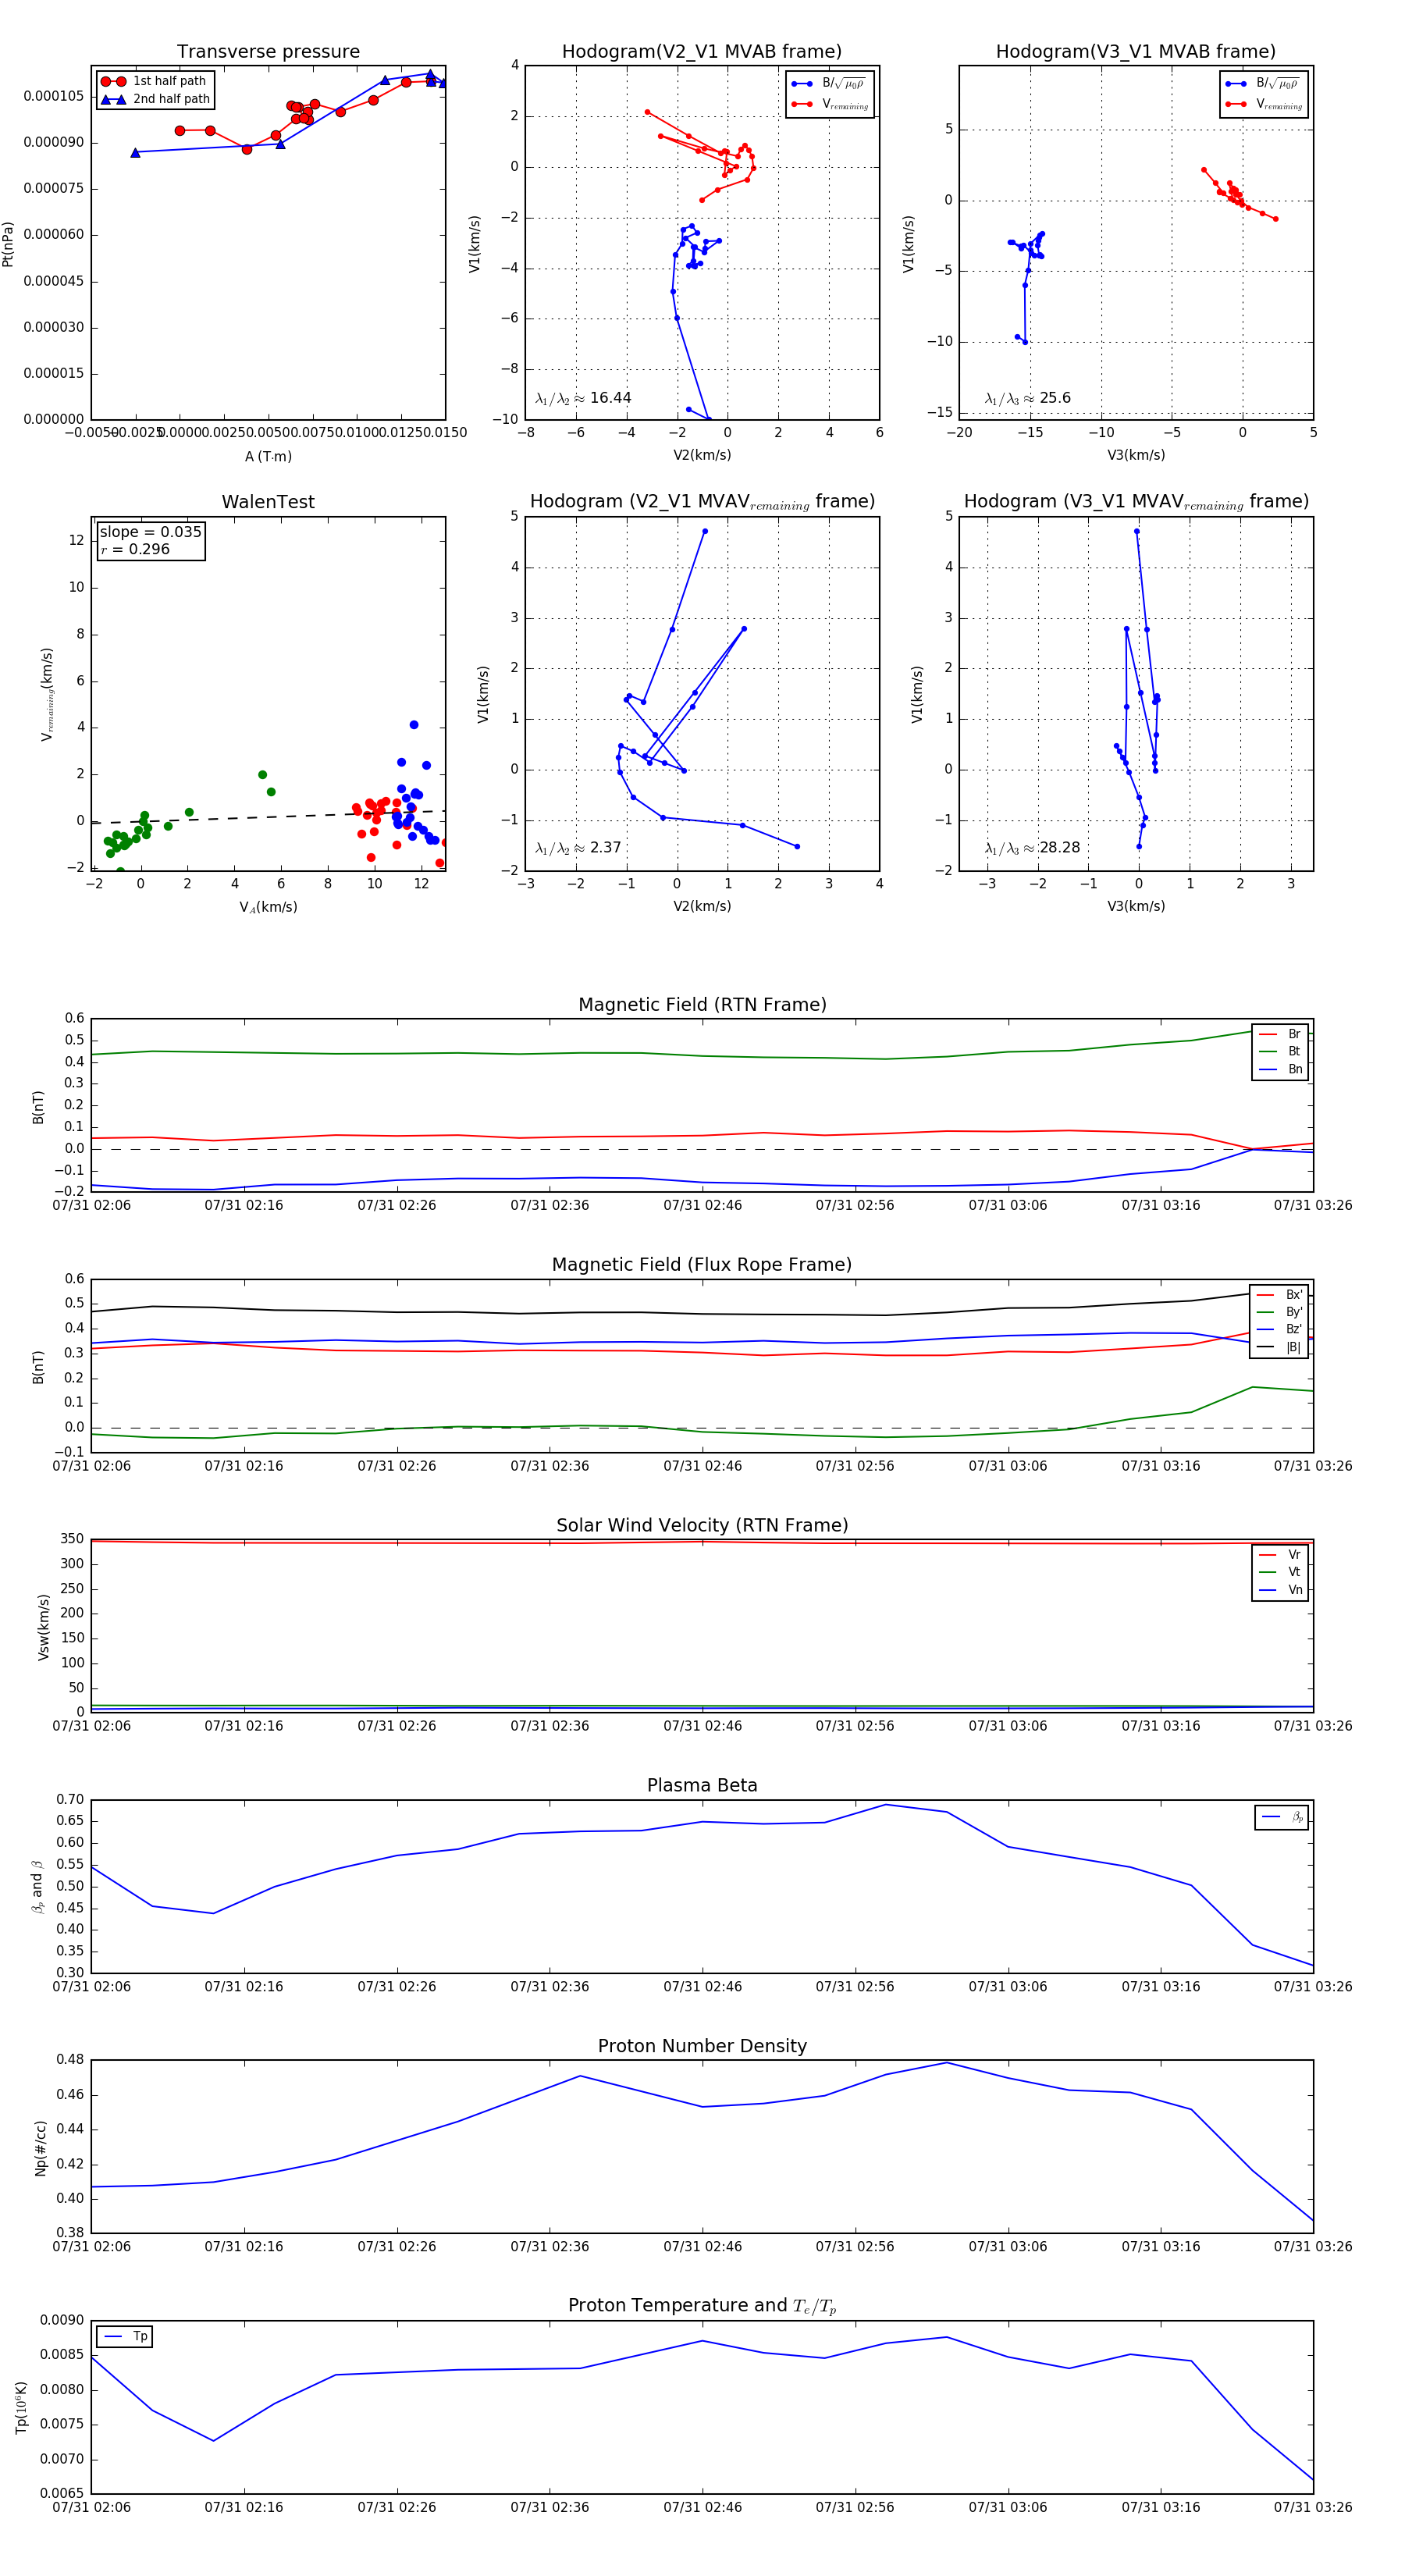Click the "V2(km/s)" x-axis label of the V2_V1 MVAV remaining hodogram
This screenshot has height=2576, width=1405.
pyautogui.click(x=701, y=906)
